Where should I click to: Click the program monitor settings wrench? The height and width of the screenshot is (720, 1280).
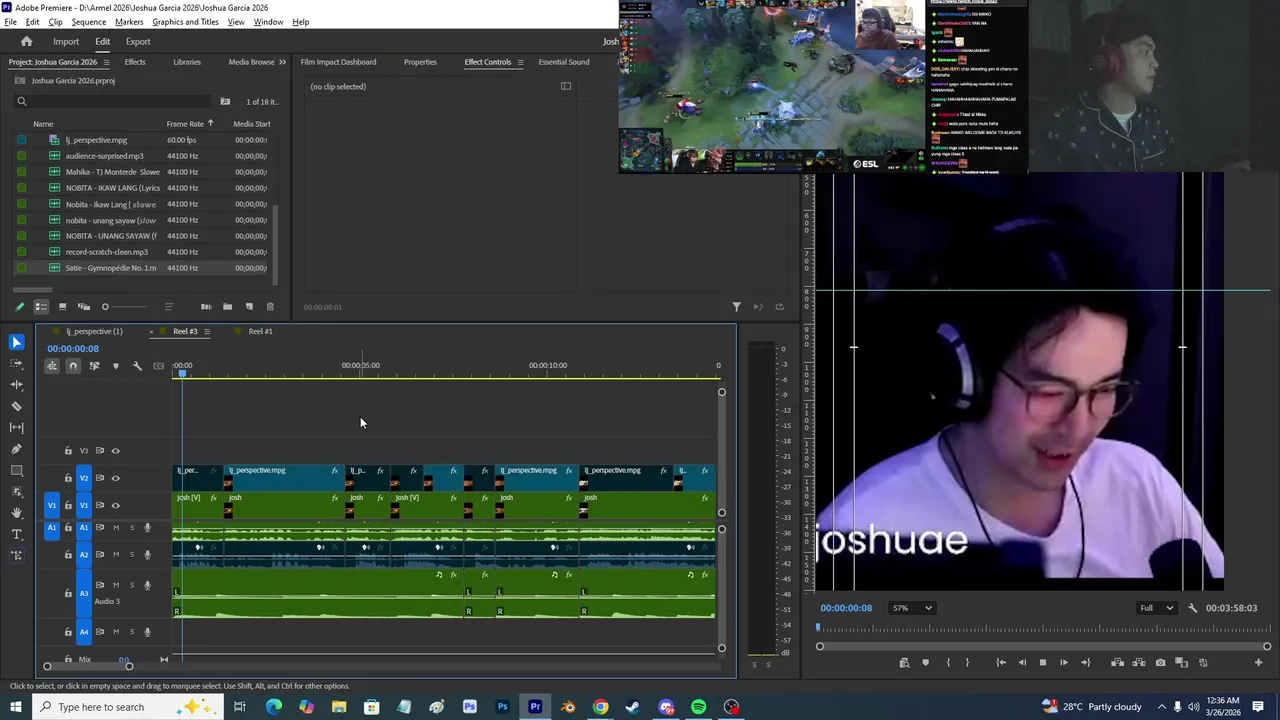1192,608
